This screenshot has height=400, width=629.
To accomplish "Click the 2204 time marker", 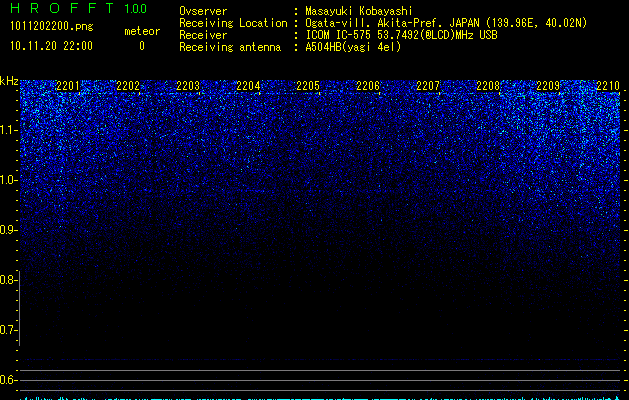I will tap(248, 85).
